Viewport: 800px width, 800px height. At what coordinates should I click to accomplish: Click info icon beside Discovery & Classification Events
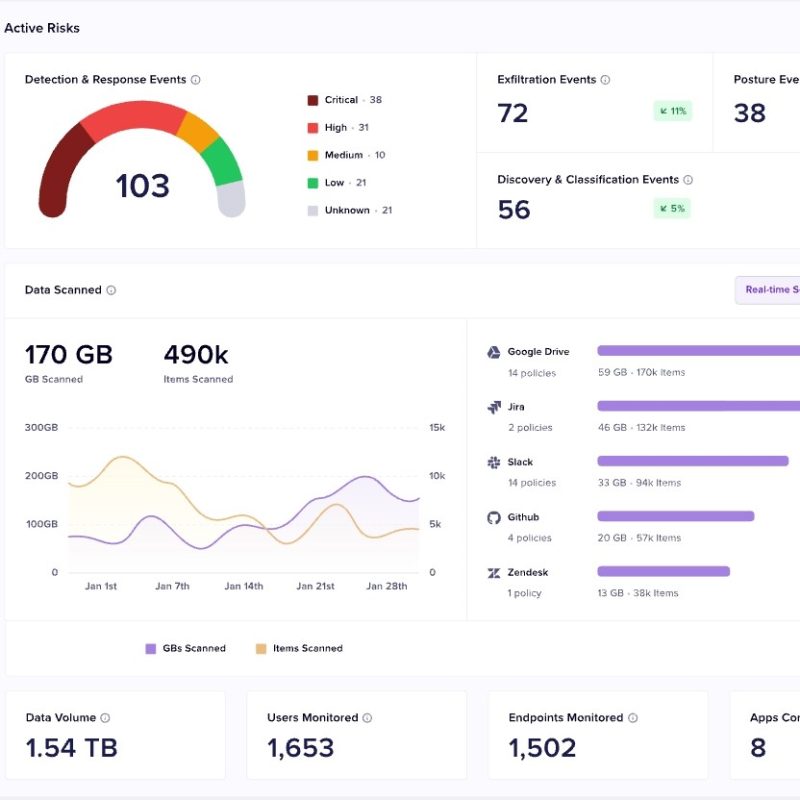[x=688, y=180]
